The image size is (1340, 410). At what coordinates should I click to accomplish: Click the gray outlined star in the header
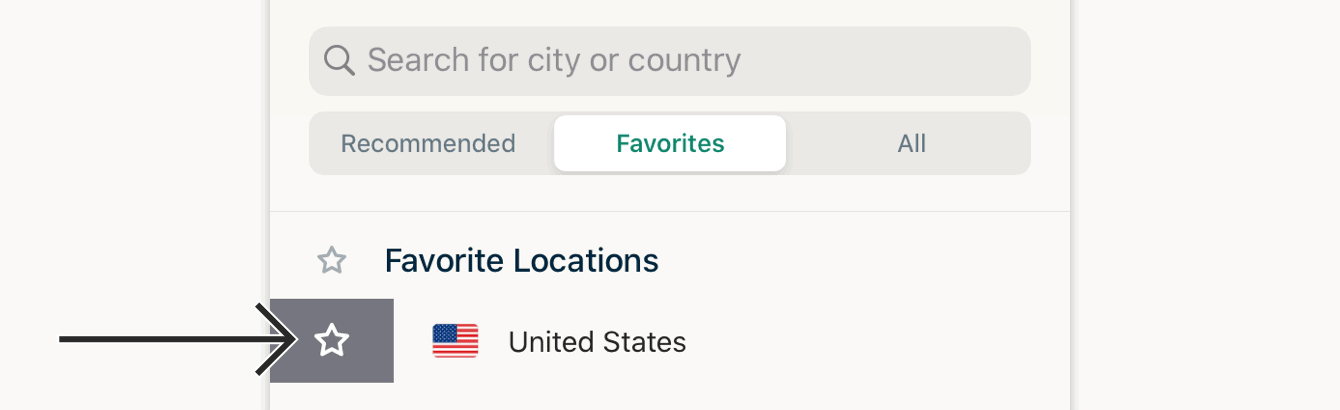pyautogui.click(x=331, y=261)
